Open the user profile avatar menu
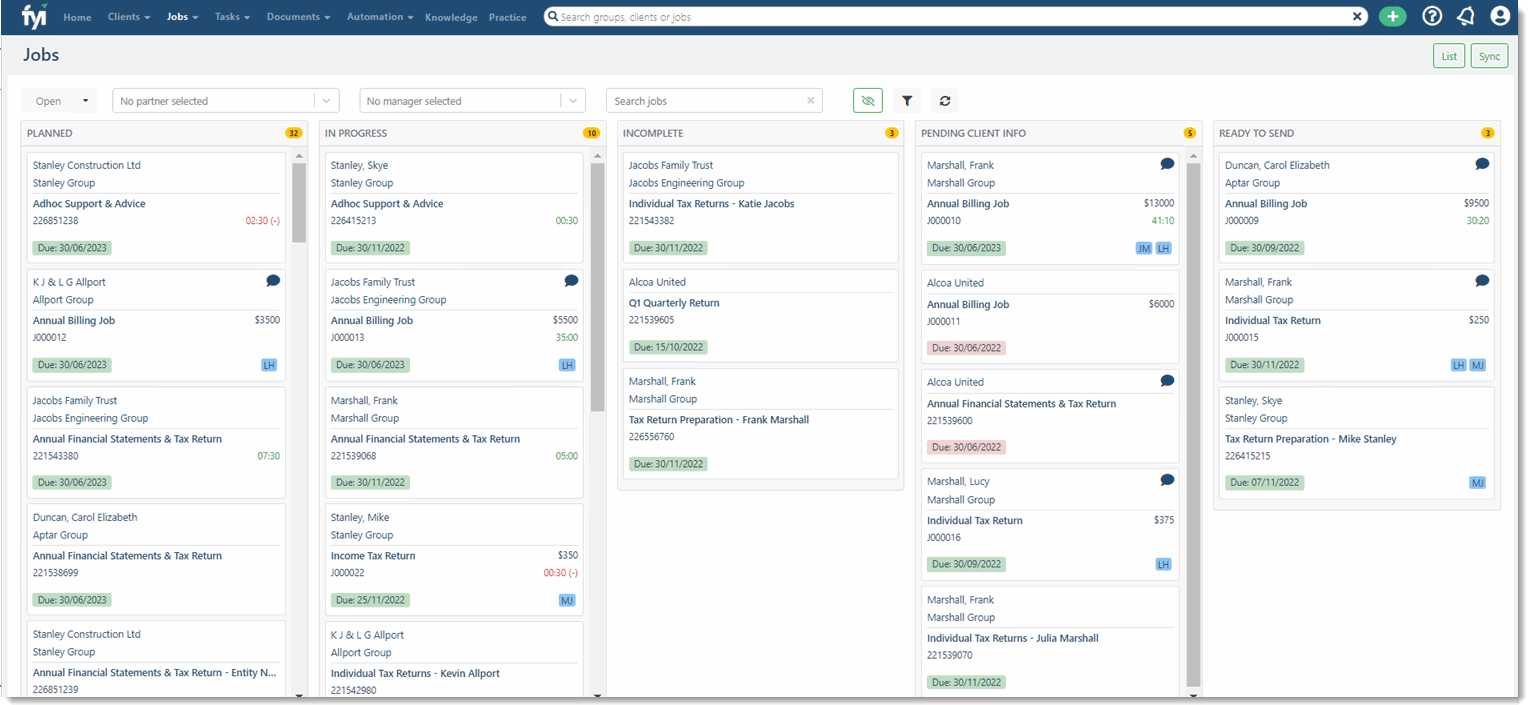This screenshot has width=1528, height=705. (1499, 16)
